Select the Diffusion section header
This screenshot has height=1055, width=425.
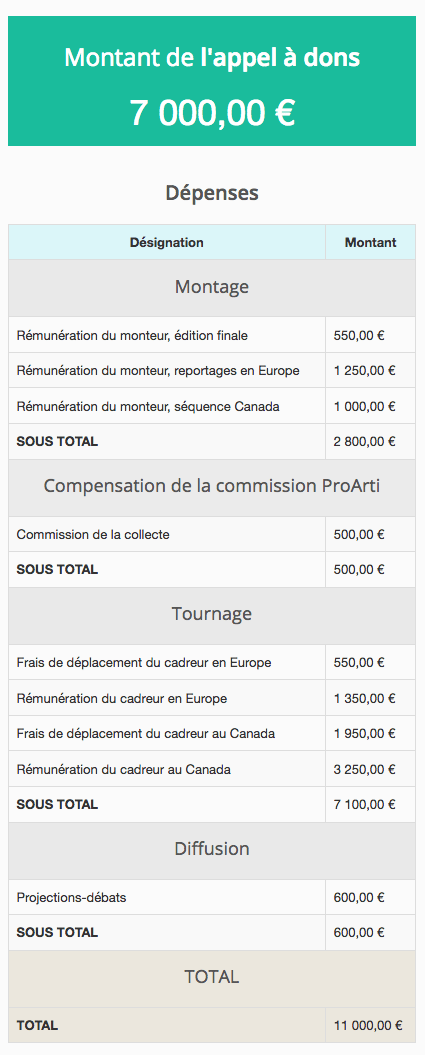(x=212, y=849)
